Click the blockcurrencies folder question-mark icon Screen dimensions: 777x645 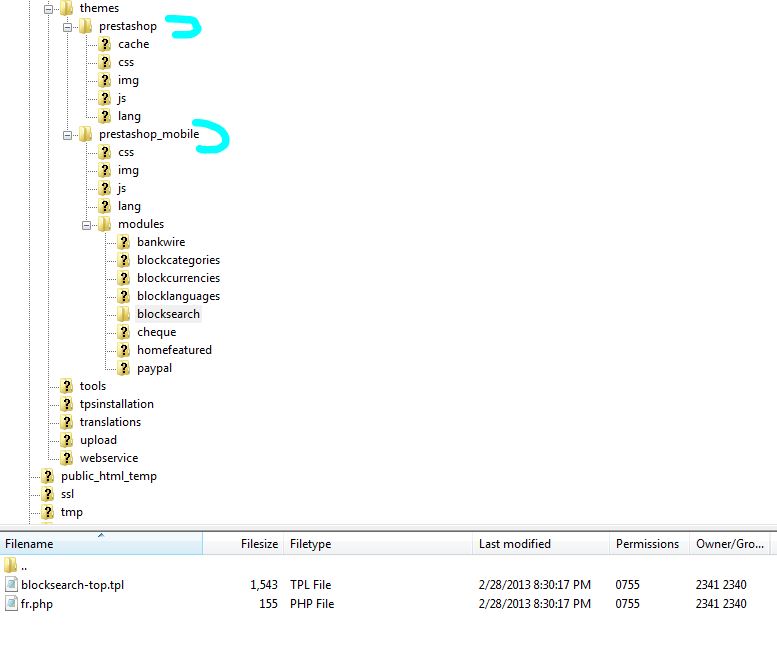pos(123,278)
